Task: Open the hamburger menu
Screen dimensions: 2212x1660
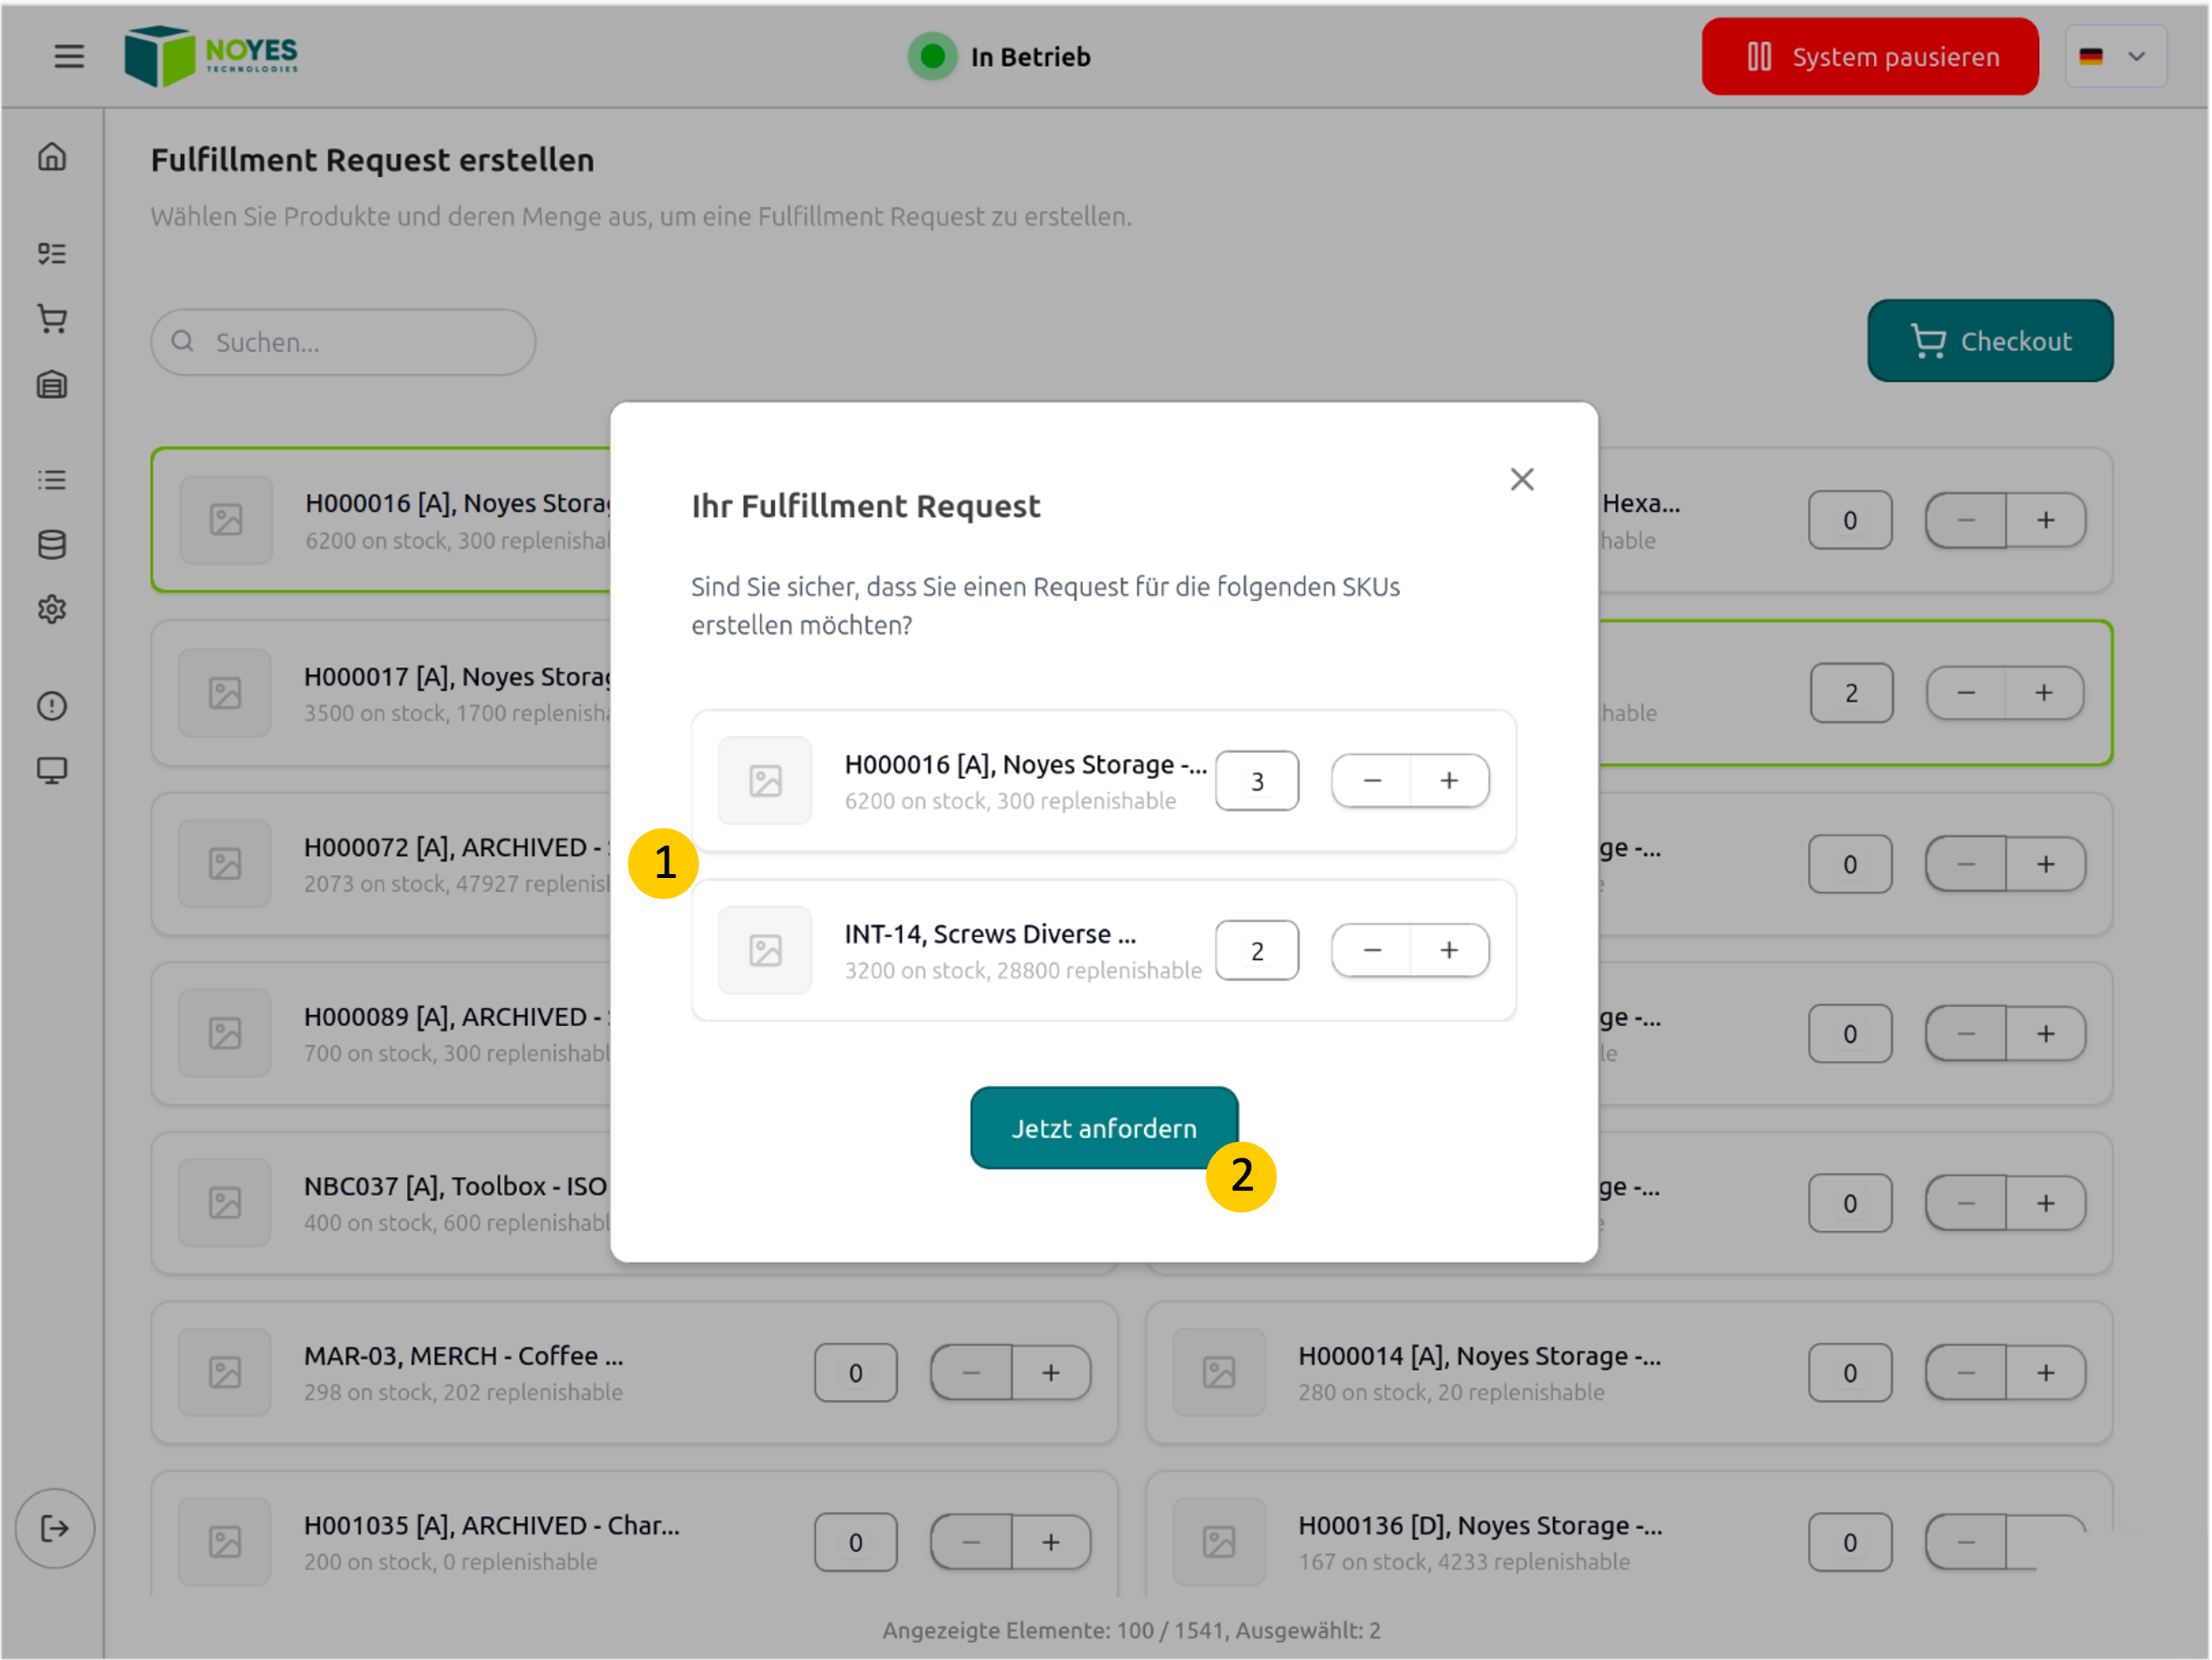Action: coord(69,56)
